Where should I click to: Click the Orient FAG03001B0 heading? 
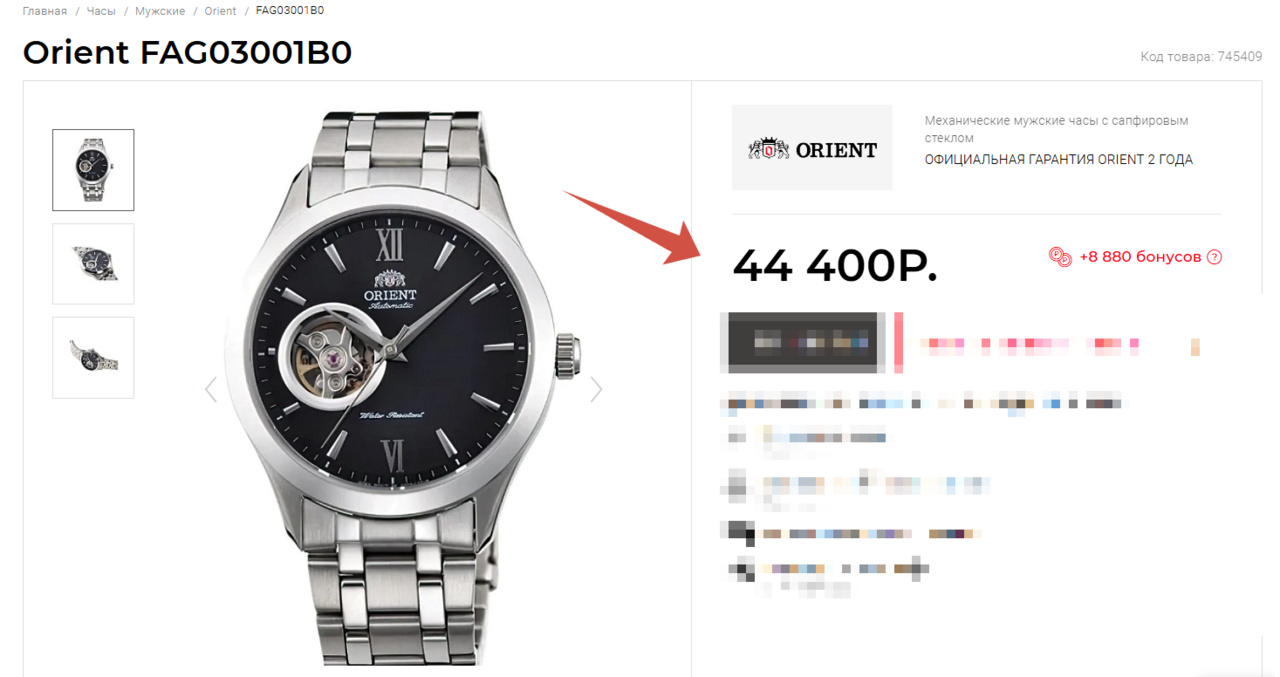point(187,52)
